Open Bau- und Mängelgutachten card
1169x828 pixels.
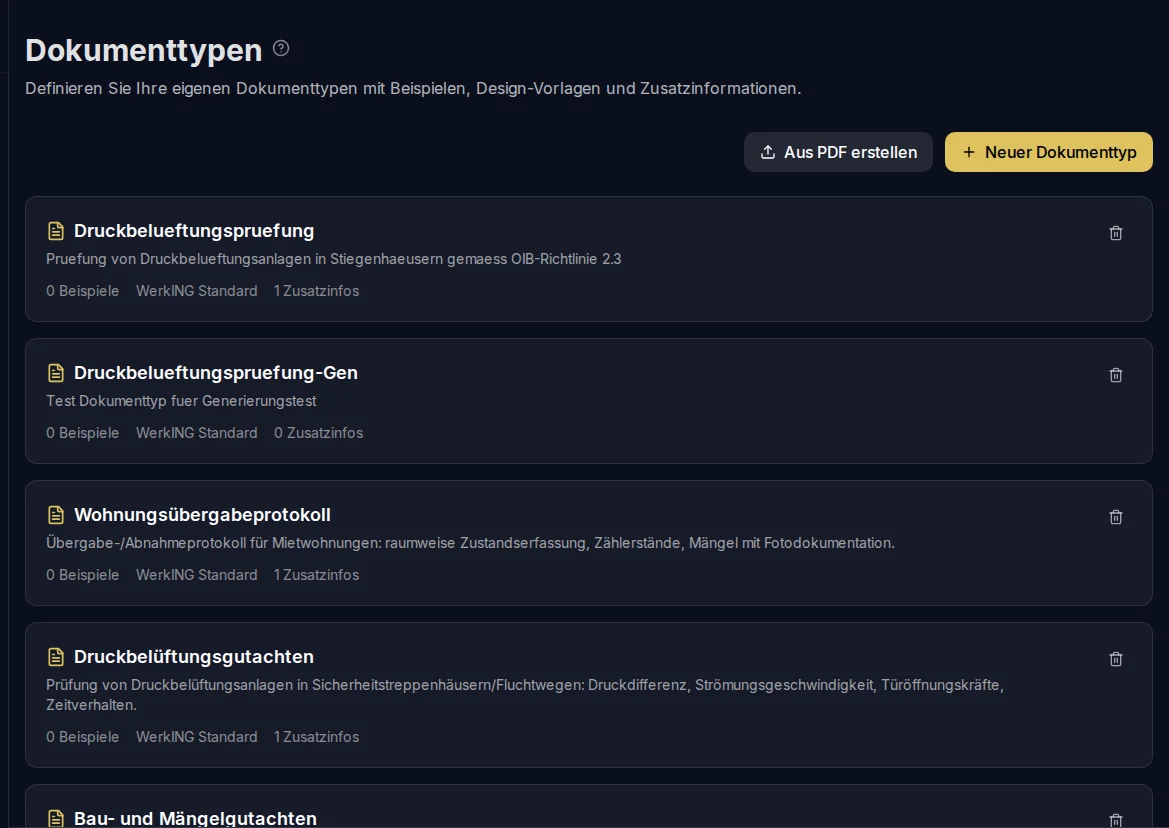coord(195,818)
